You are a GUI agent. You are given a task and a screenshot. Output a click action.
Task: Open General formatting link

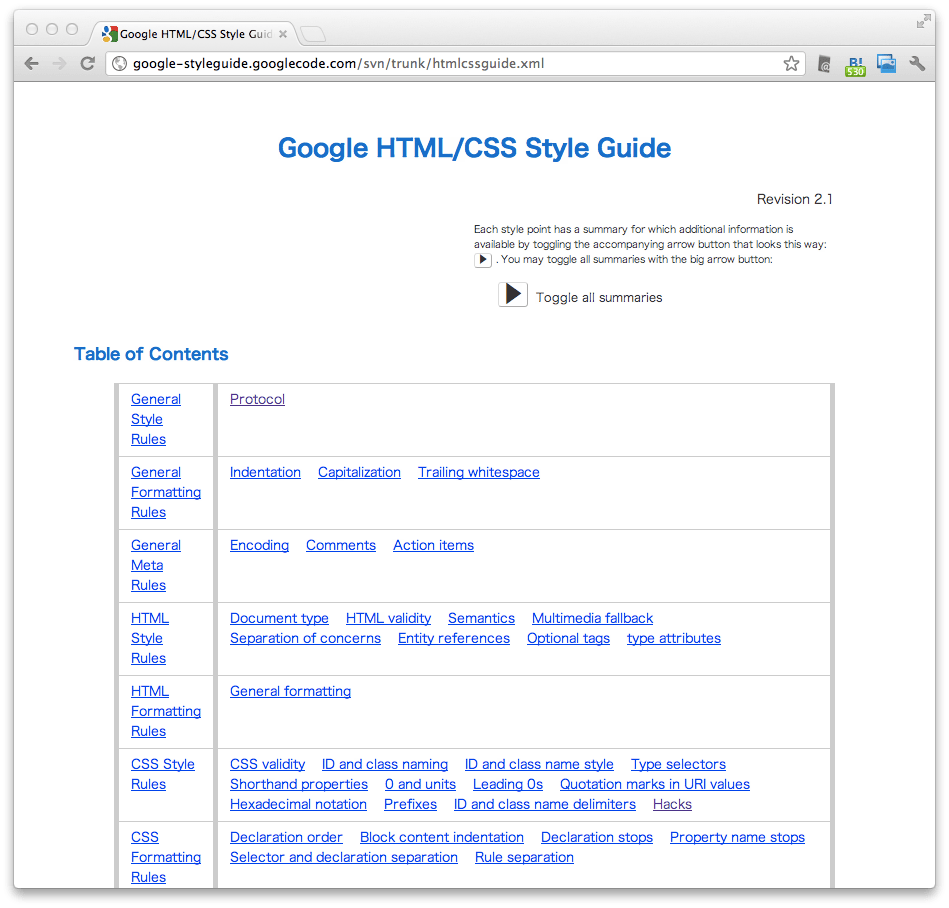[x=291, y=691]
